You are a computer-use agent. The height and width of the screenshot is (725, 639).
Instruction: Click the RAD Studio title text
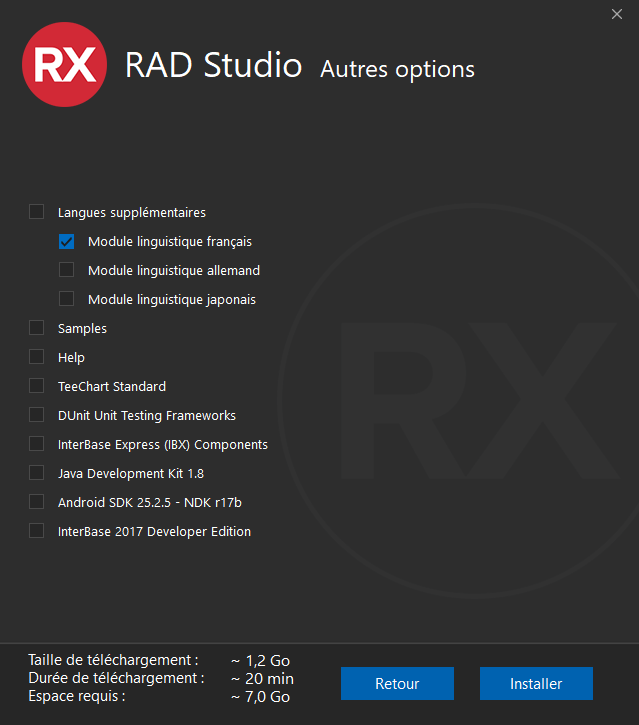point(213,66)
